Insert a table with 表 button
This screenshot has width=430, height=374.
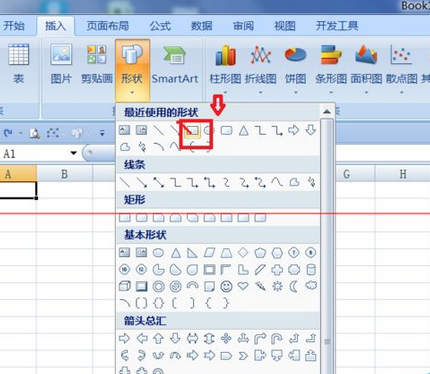click(19, 64)
